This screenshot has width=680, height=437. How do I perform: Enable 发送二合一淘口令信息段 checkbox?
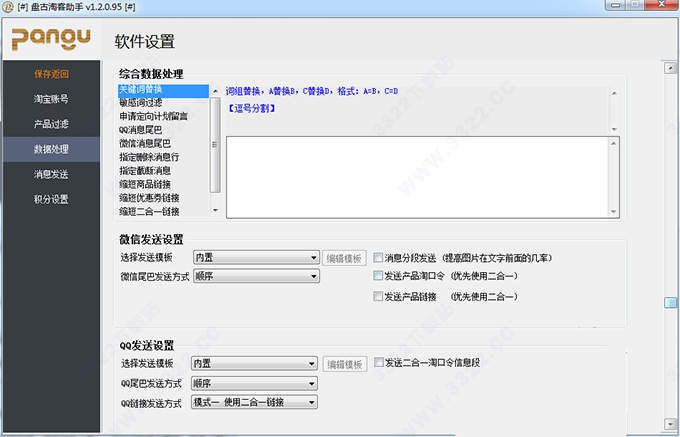point(379,362)
